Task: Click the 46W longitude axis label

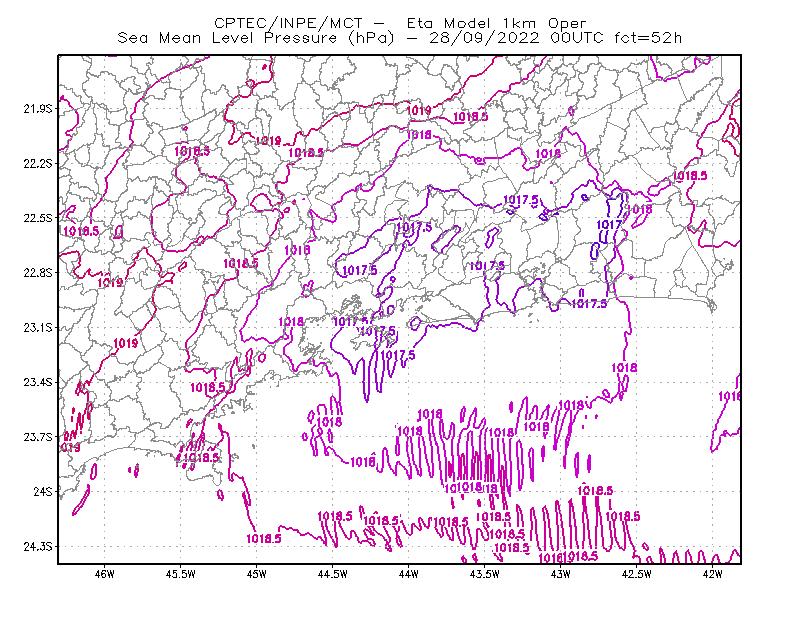Action: pos(105,574)
